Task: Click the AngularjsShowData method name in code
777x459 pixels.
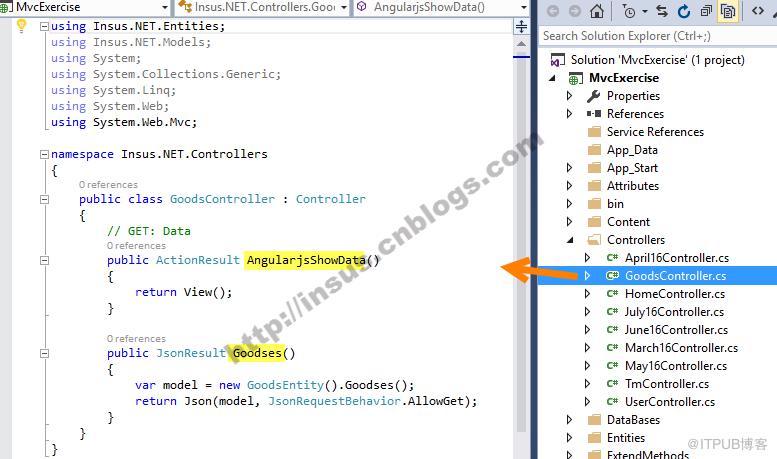Action: 306,260
